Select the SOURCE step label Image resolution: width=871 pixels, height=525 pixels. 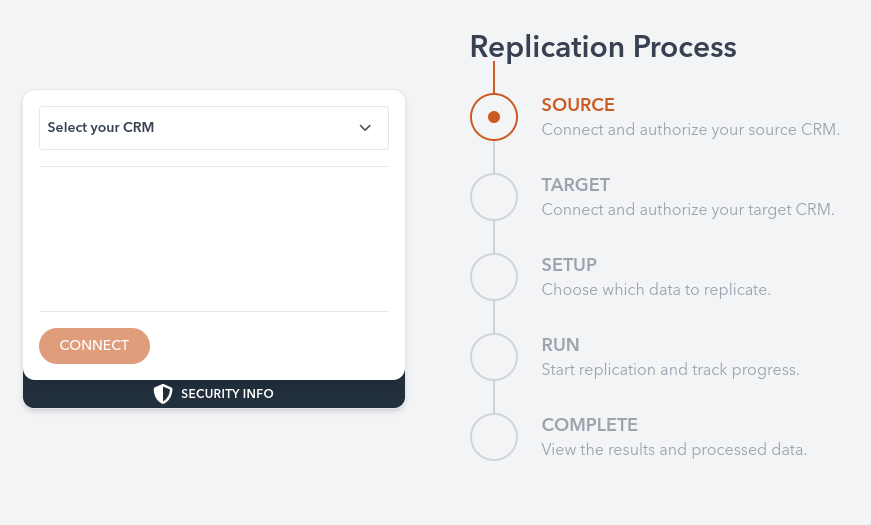[x=578, y=105]
